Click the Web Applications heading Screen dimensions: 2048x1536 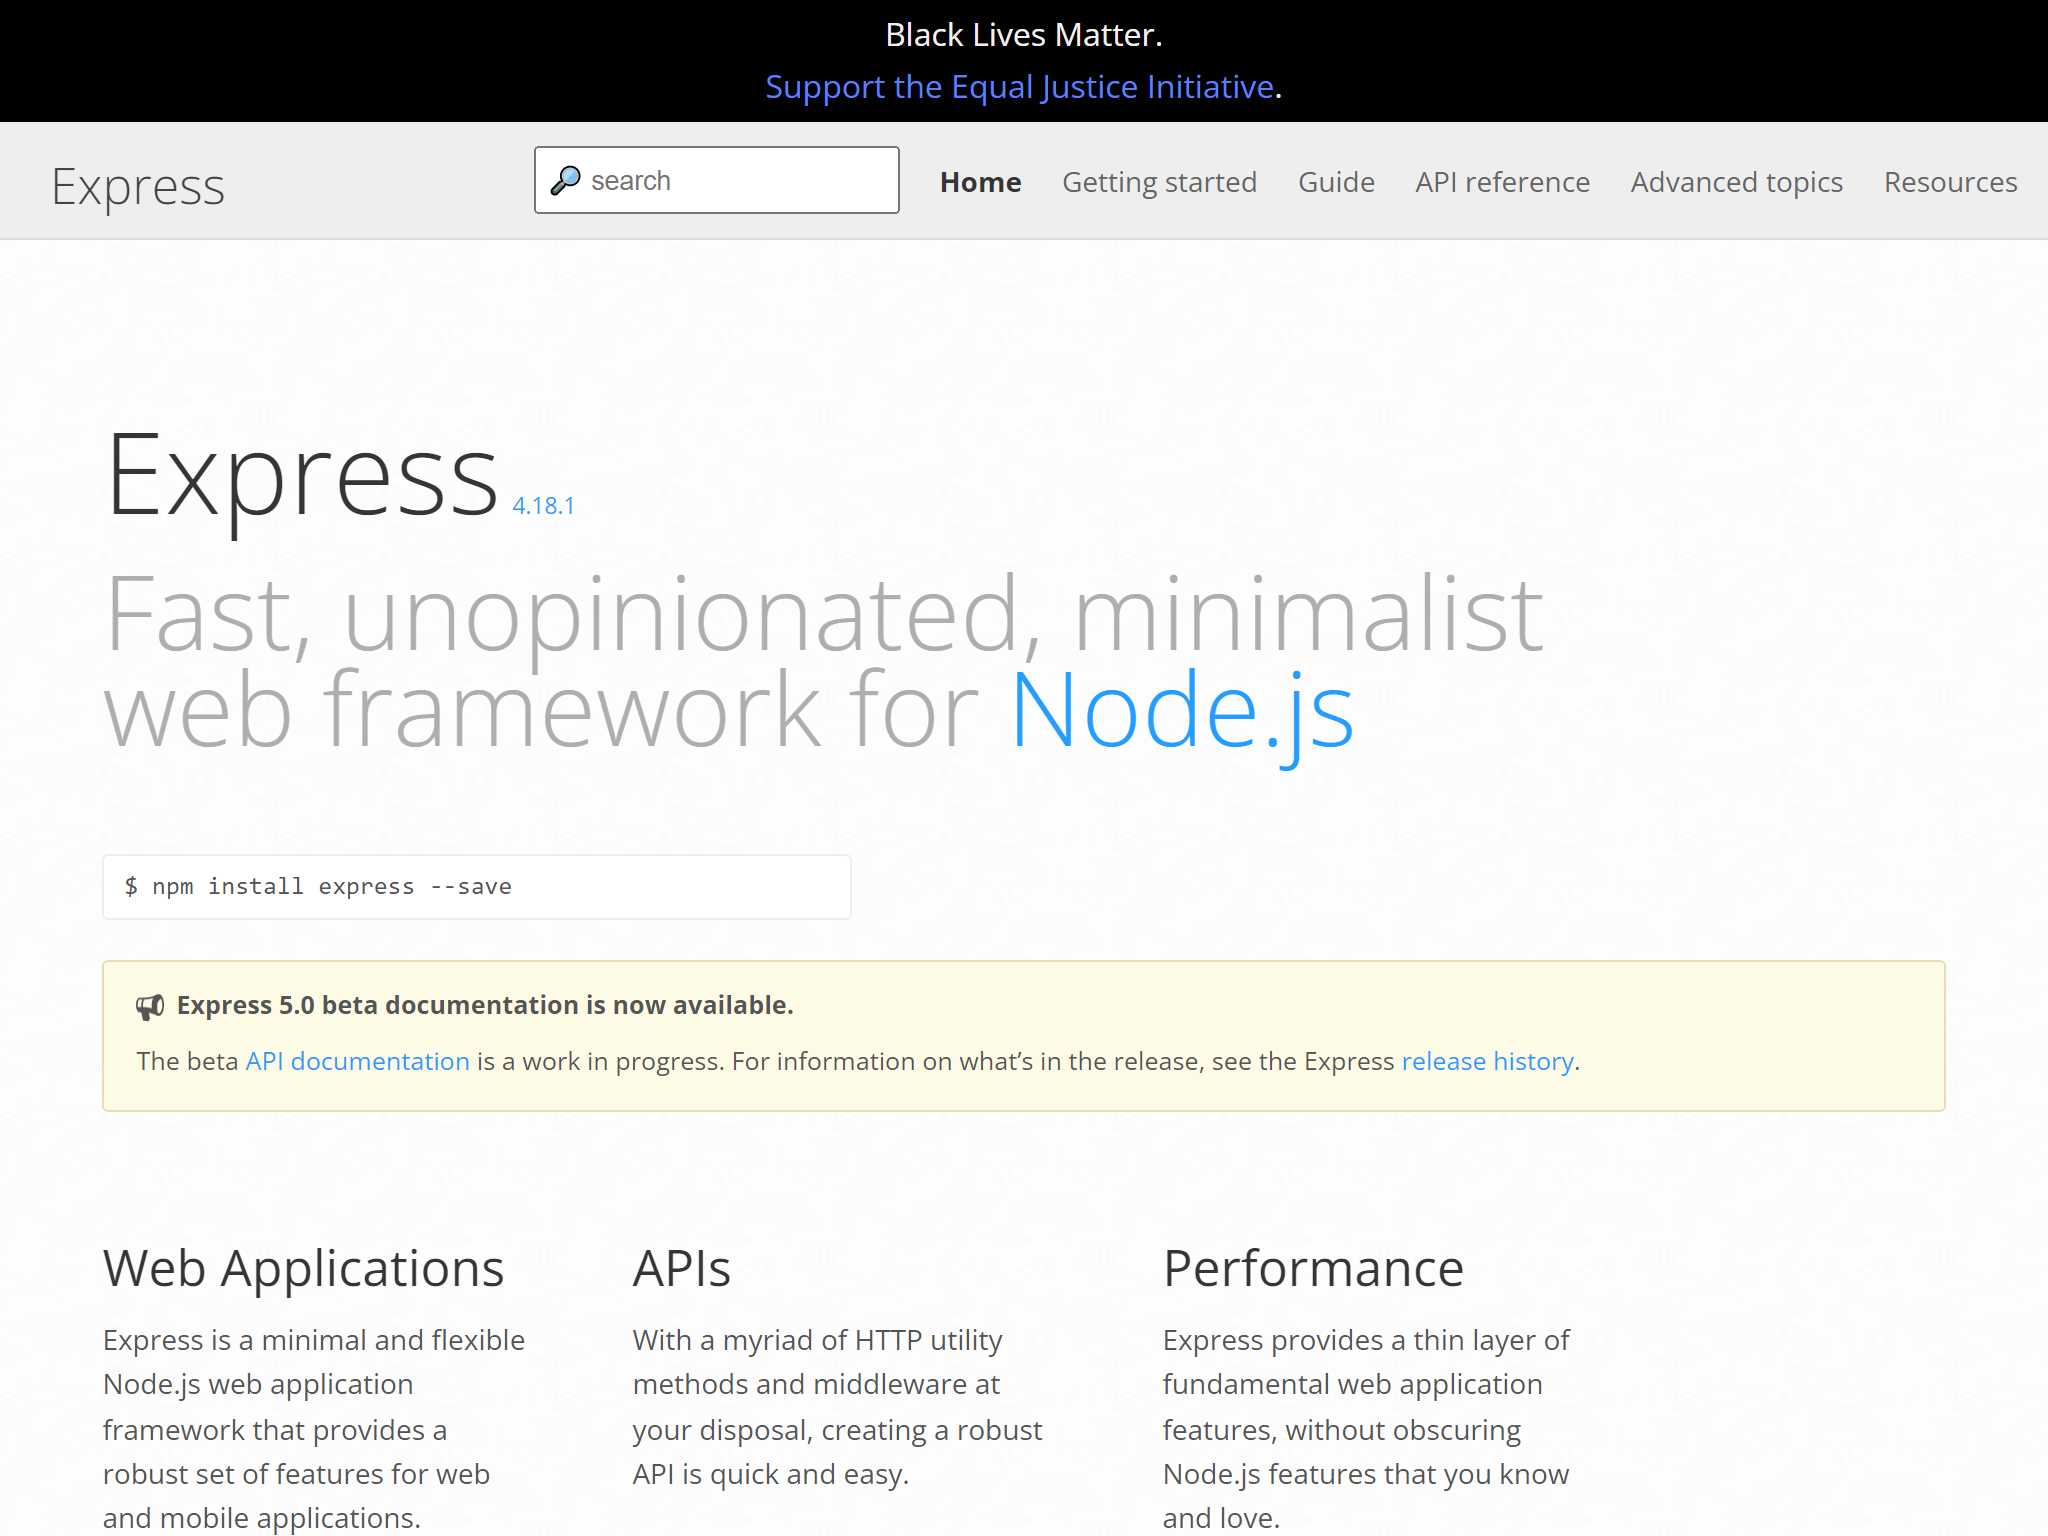(303, 1268)
